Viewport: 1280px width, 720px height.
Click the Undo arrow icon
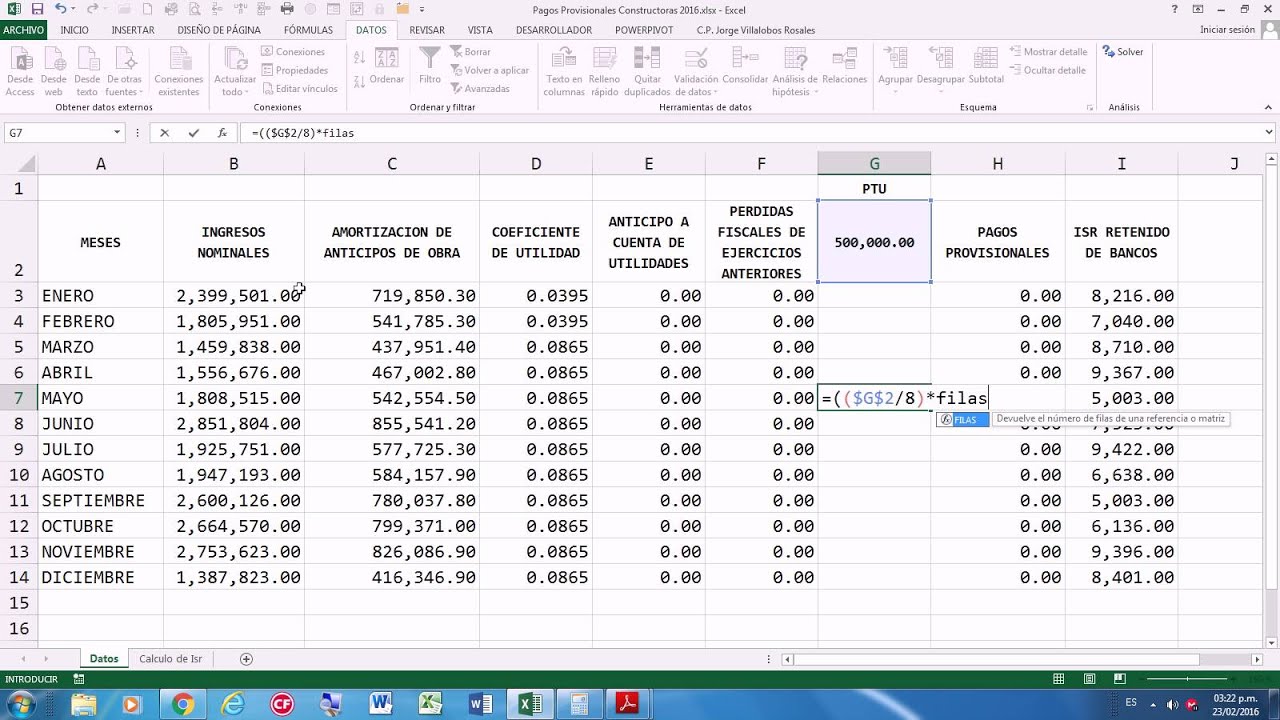[x=61, y=9]
